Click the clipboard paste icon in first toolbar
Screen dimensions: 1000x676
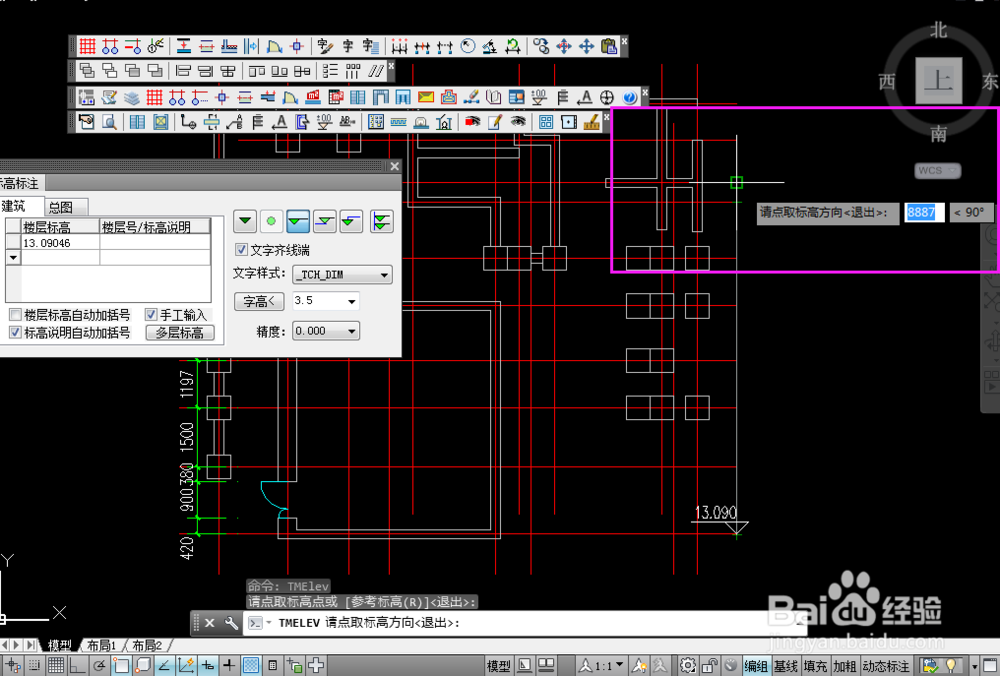click(x=609, y=46)
